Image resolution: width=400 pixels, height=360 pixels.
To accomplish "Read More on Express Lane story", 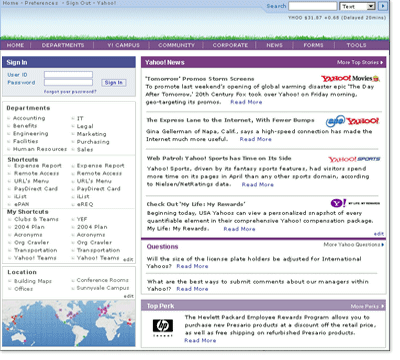I will point(256,139).
